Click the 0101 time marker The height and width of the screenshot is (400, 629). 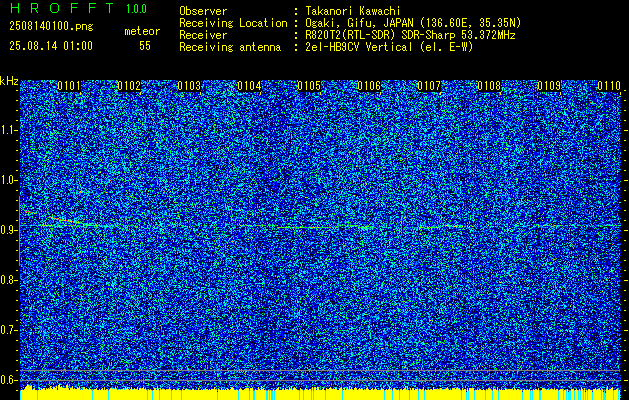tap(69, 86)
